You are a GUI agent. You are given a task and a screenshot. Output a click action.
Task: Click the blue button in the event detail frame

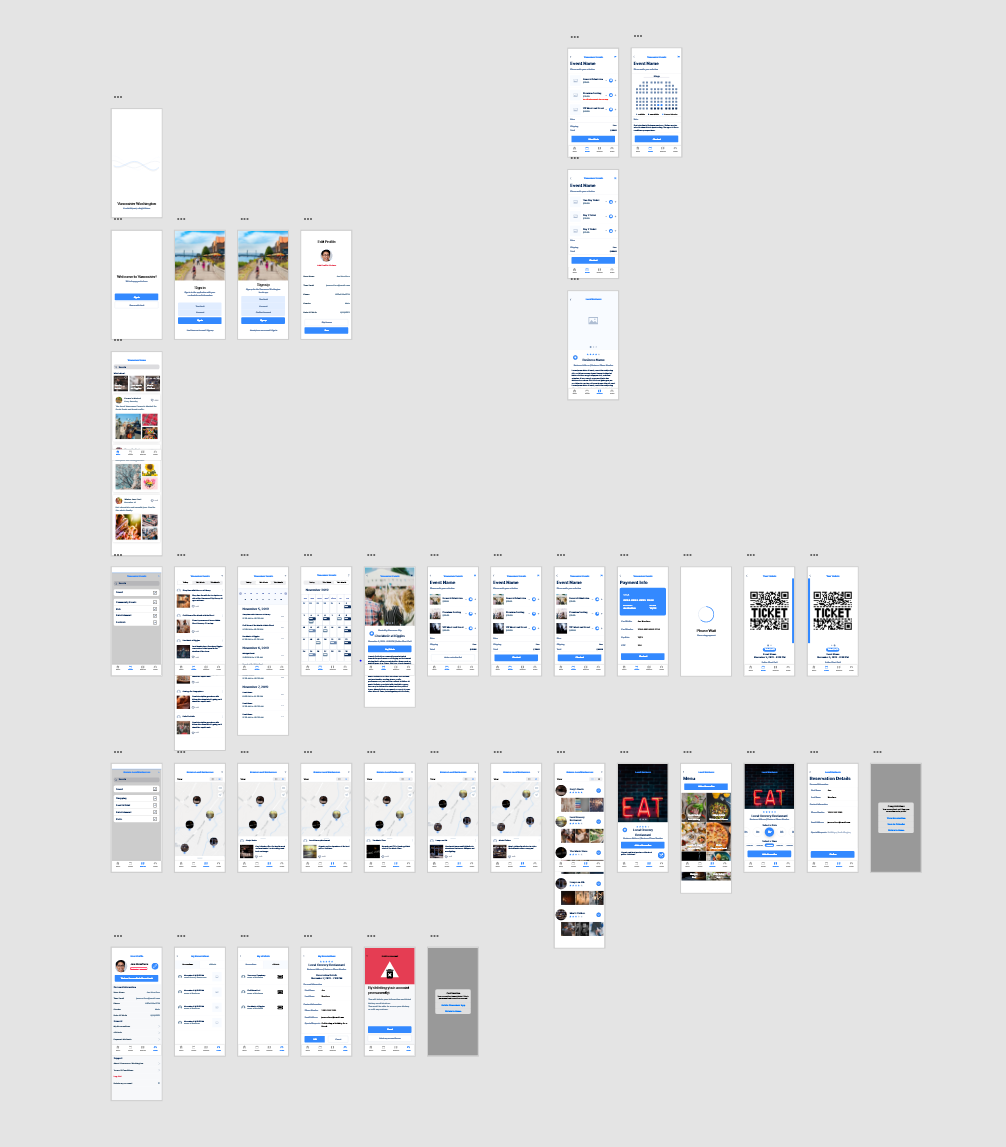(390, 649)
